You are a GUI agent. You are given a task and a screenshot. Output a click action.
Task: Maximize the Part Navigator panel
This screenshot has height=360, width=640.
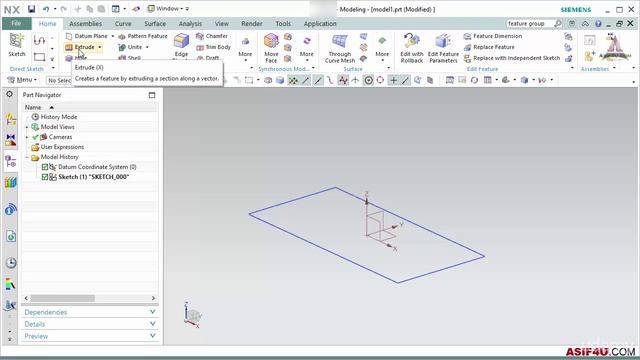[152, 95]
